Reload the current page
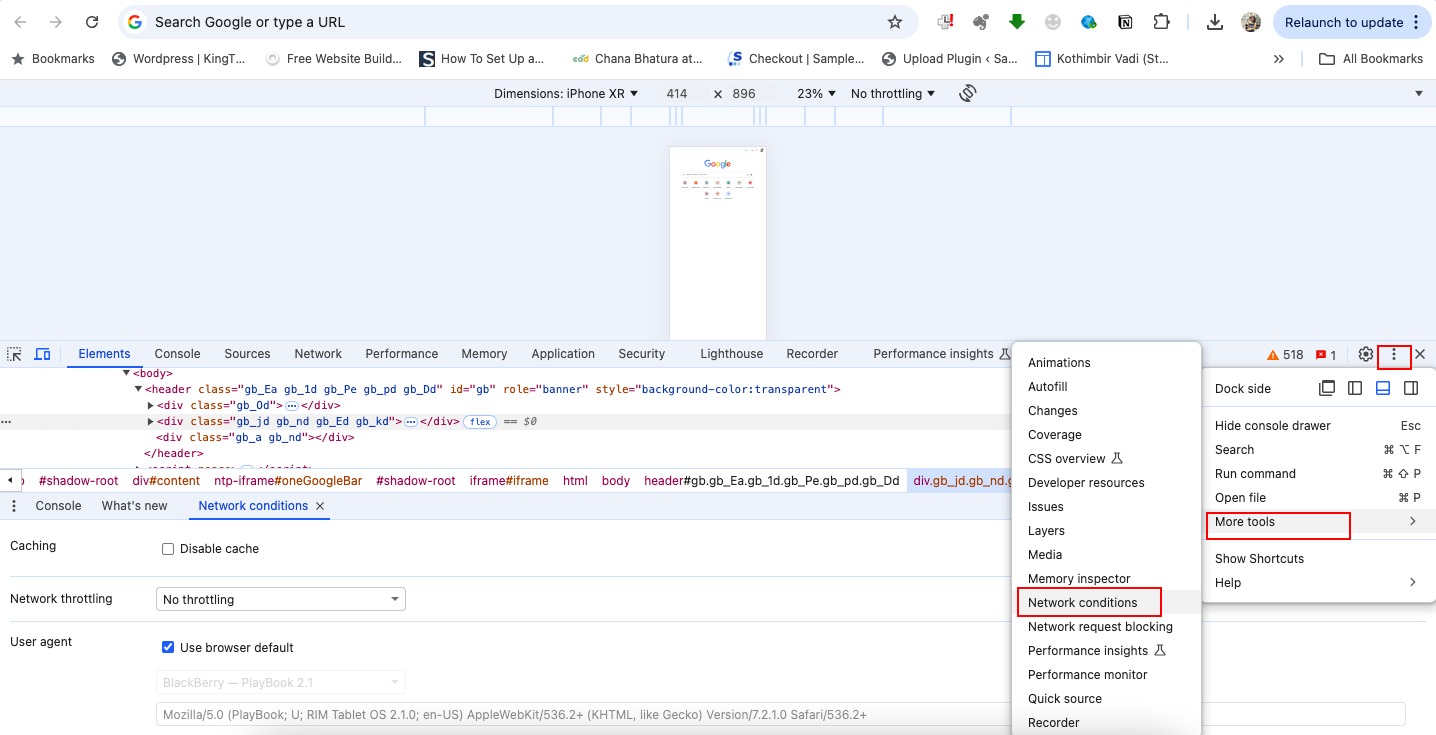 [92, 22]
